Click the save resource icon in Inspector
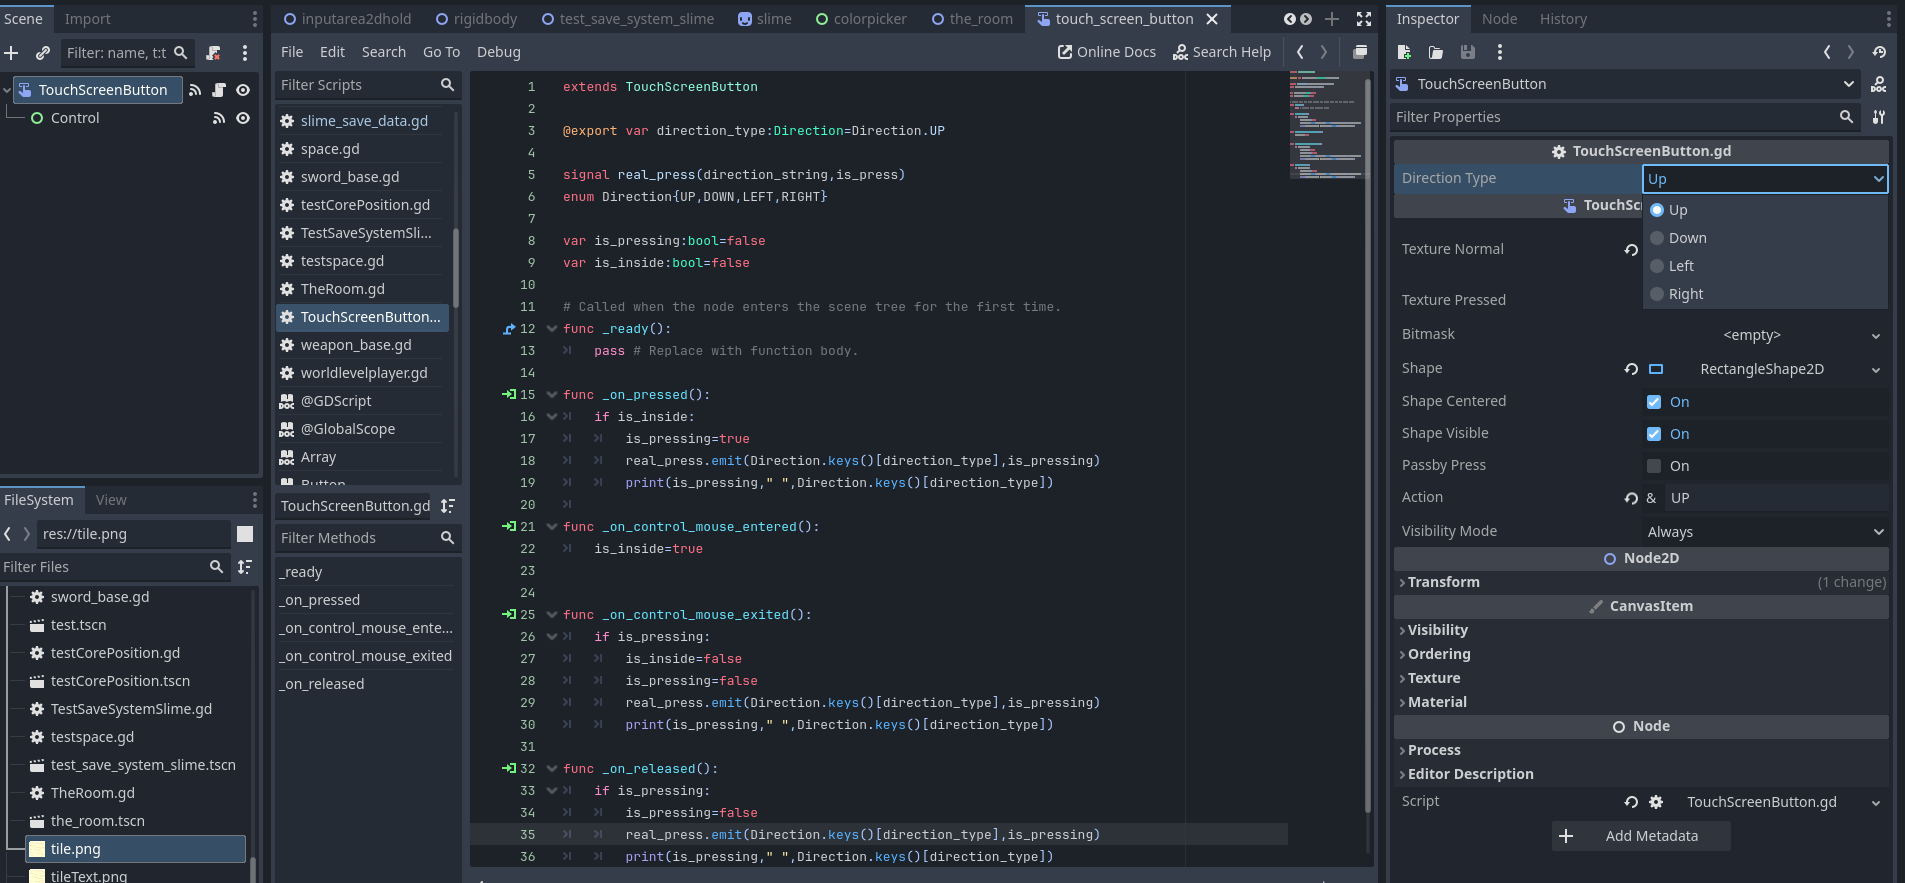This screenshot has height=883, width=1905. [1467, 52]
